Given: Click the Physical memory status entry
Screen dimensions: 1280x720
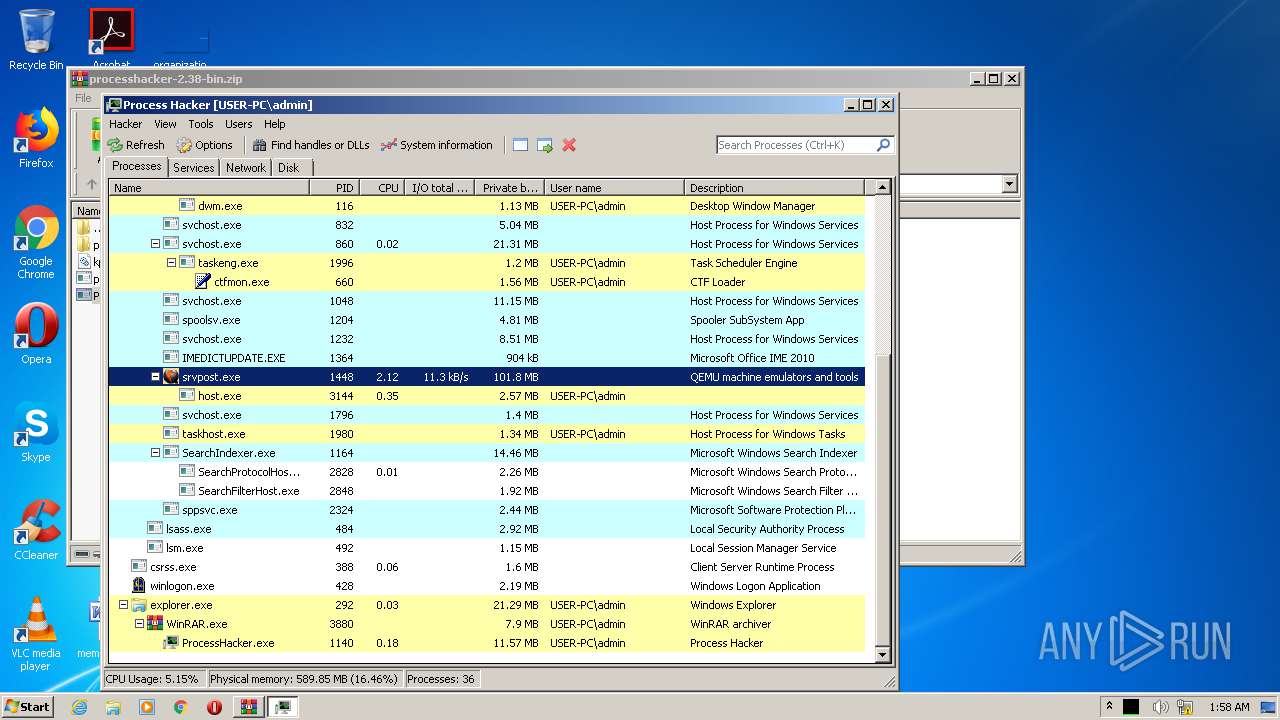Looking at the screenshot, I should [303, 679].
